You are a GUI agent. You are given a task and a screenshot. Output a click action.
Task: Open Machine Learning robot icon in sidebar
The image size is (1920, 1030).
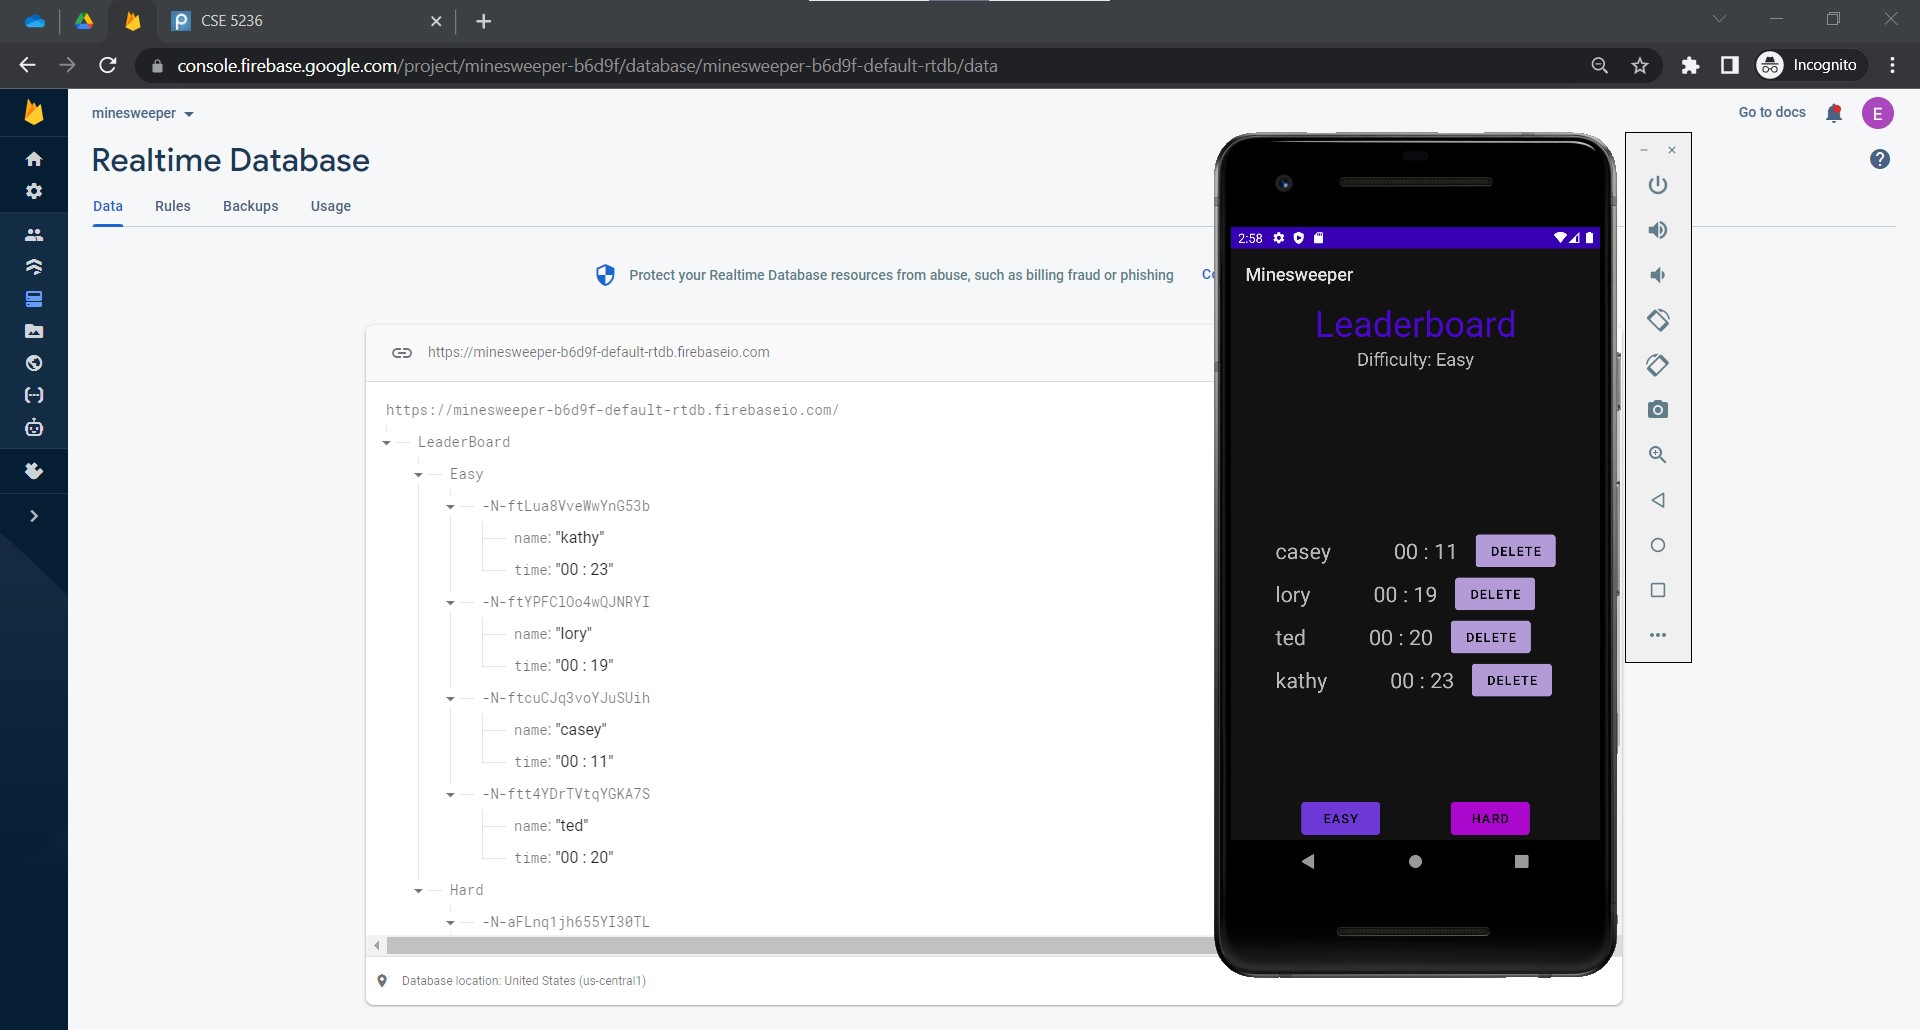tap(34, 428)
